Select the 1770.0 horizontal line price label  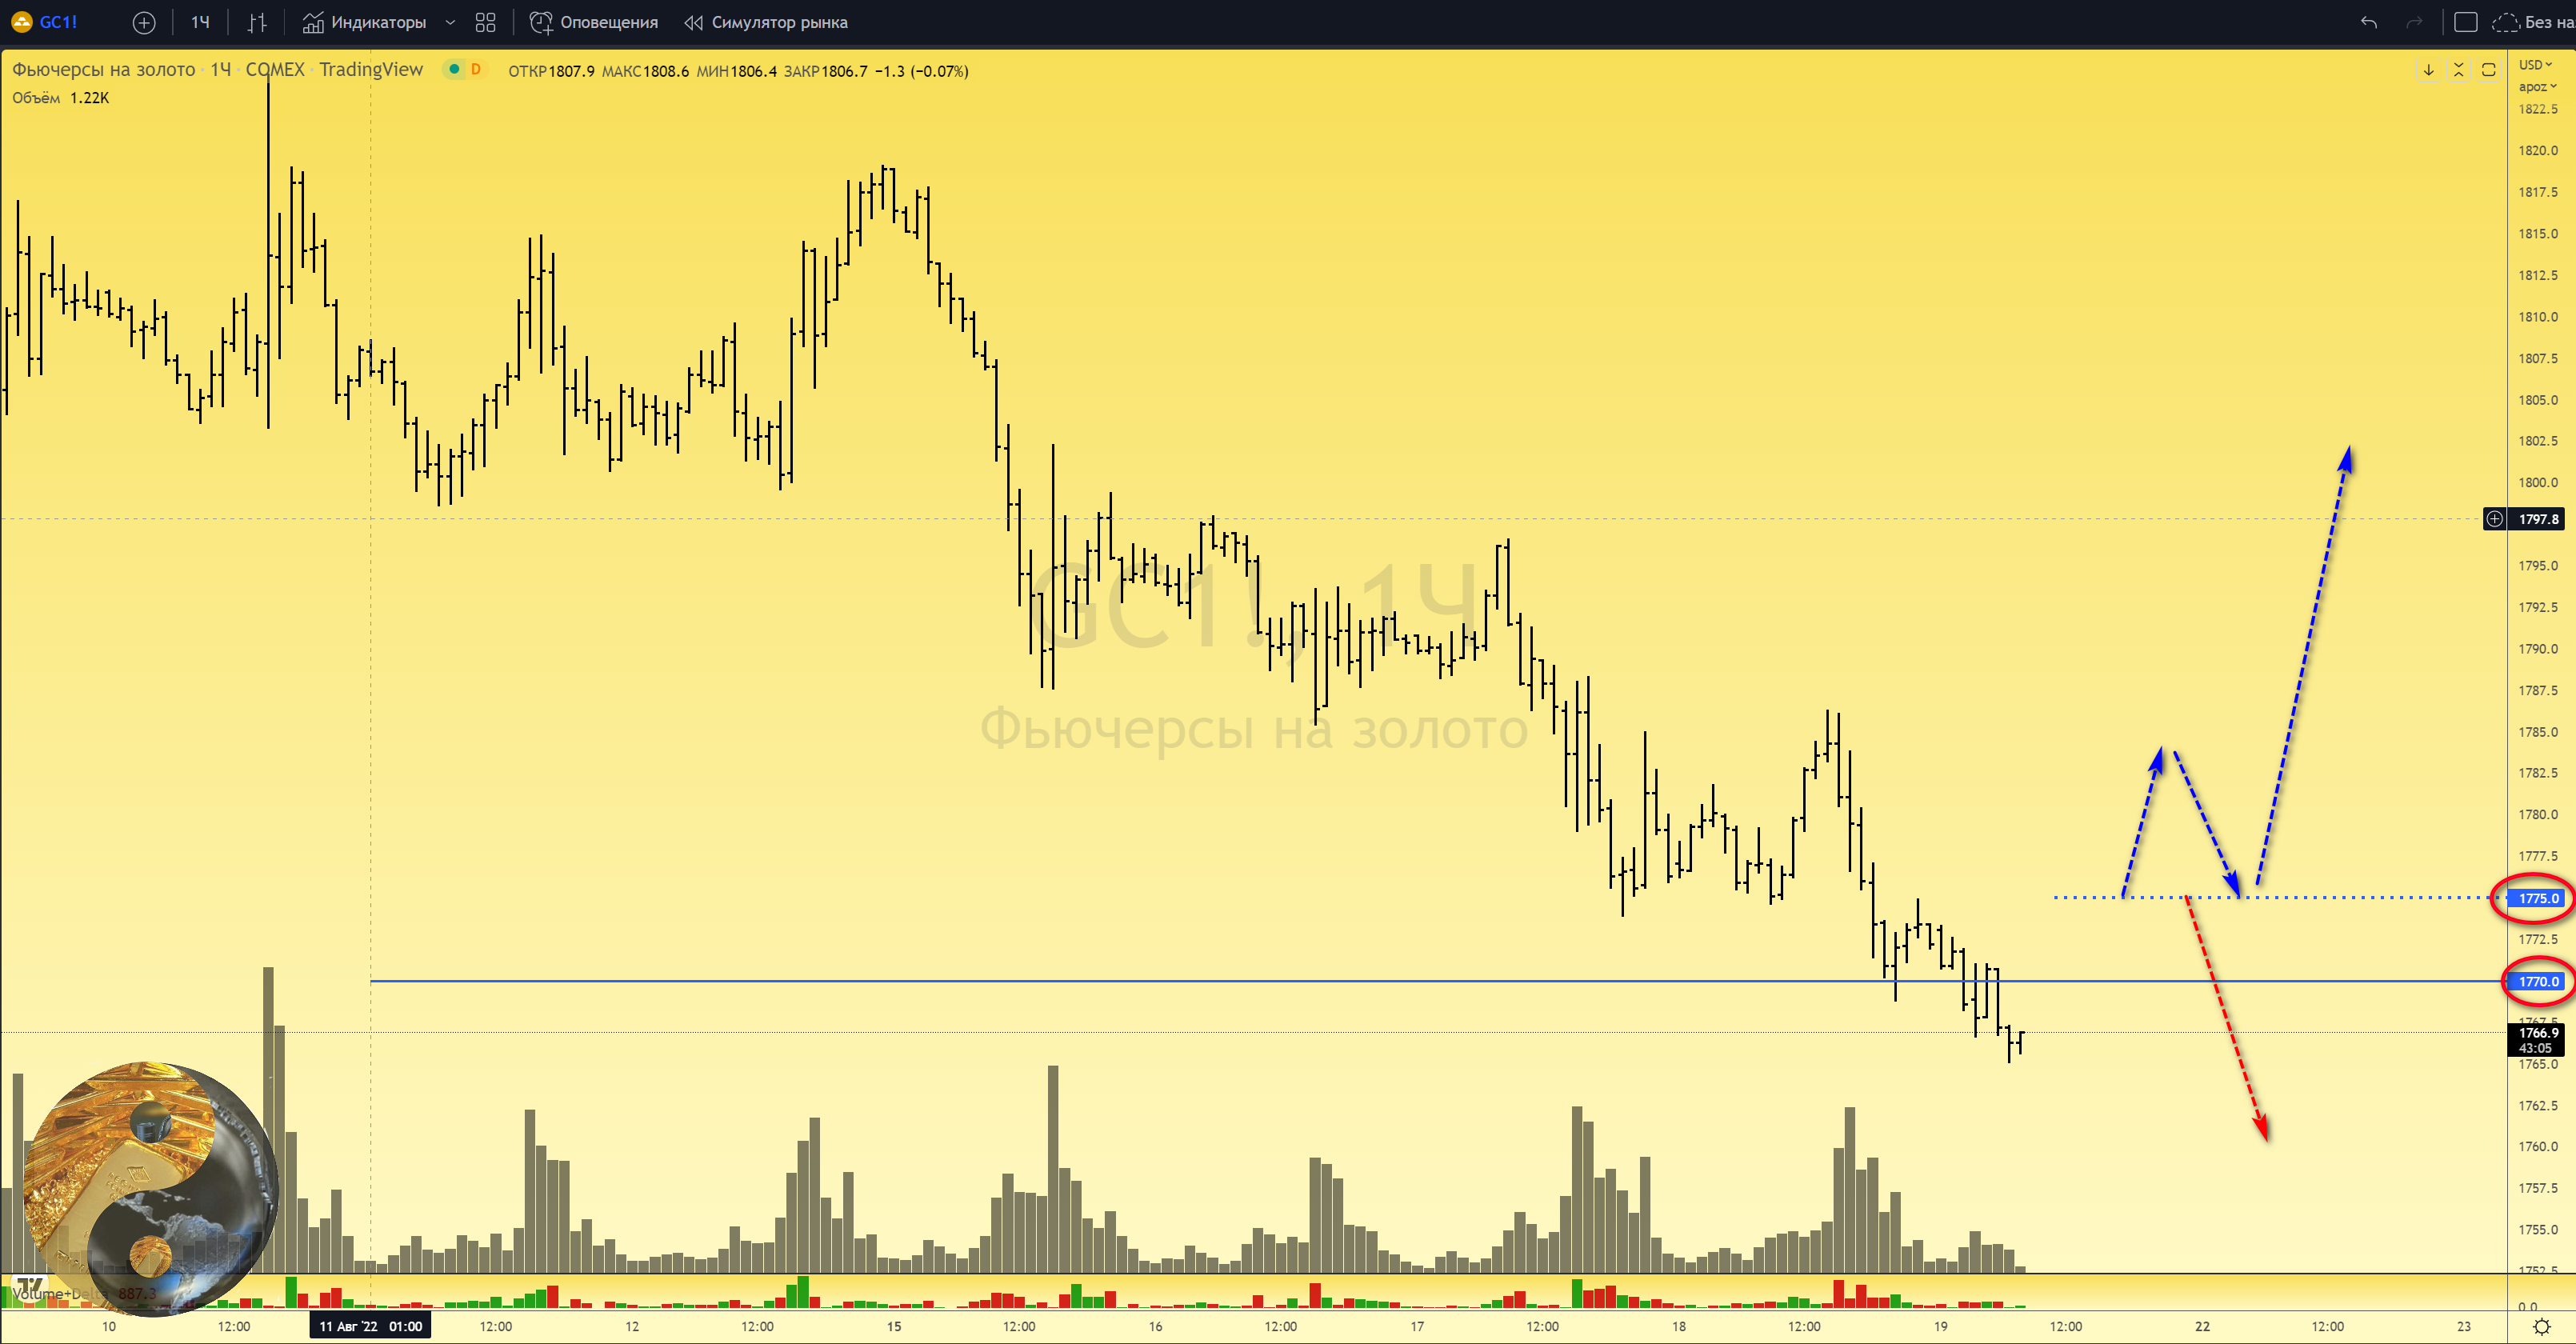[2538, 982]
